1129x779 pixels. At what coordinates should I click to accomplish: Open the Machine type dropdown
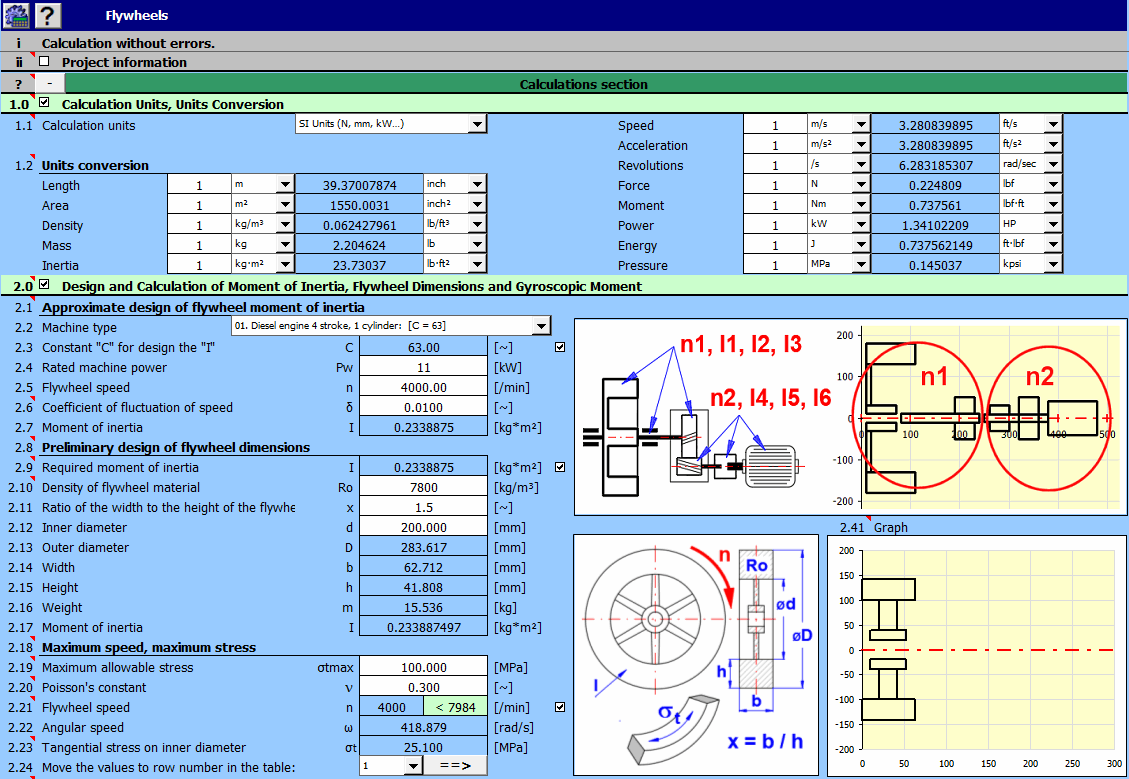tap(541, 326)
